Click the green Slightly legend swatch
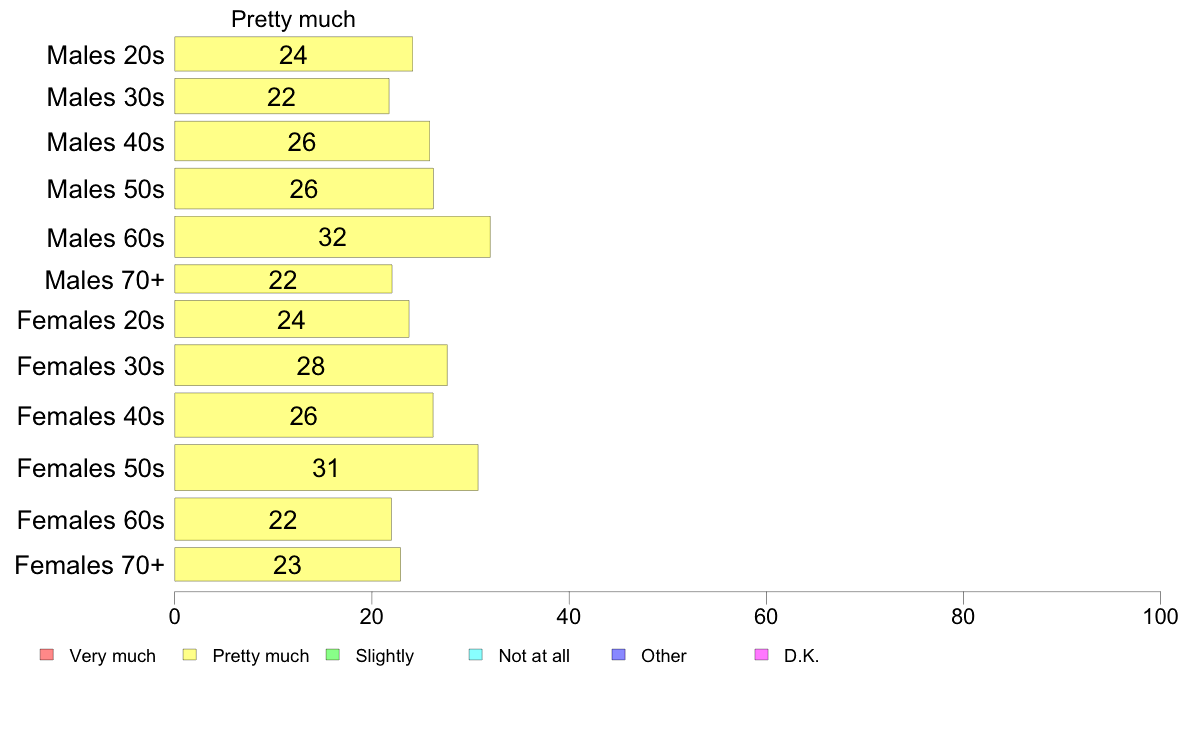Image resolution: width=1188 pixels, height=736 pixels. click(333, 655)
